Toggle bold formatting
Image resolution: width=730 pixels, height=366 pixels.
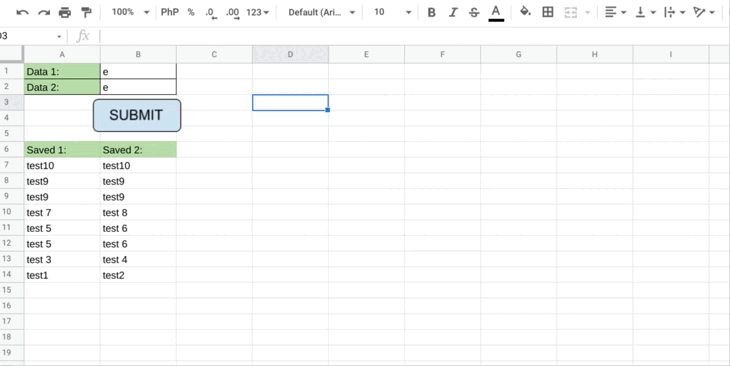click(432, 13)
